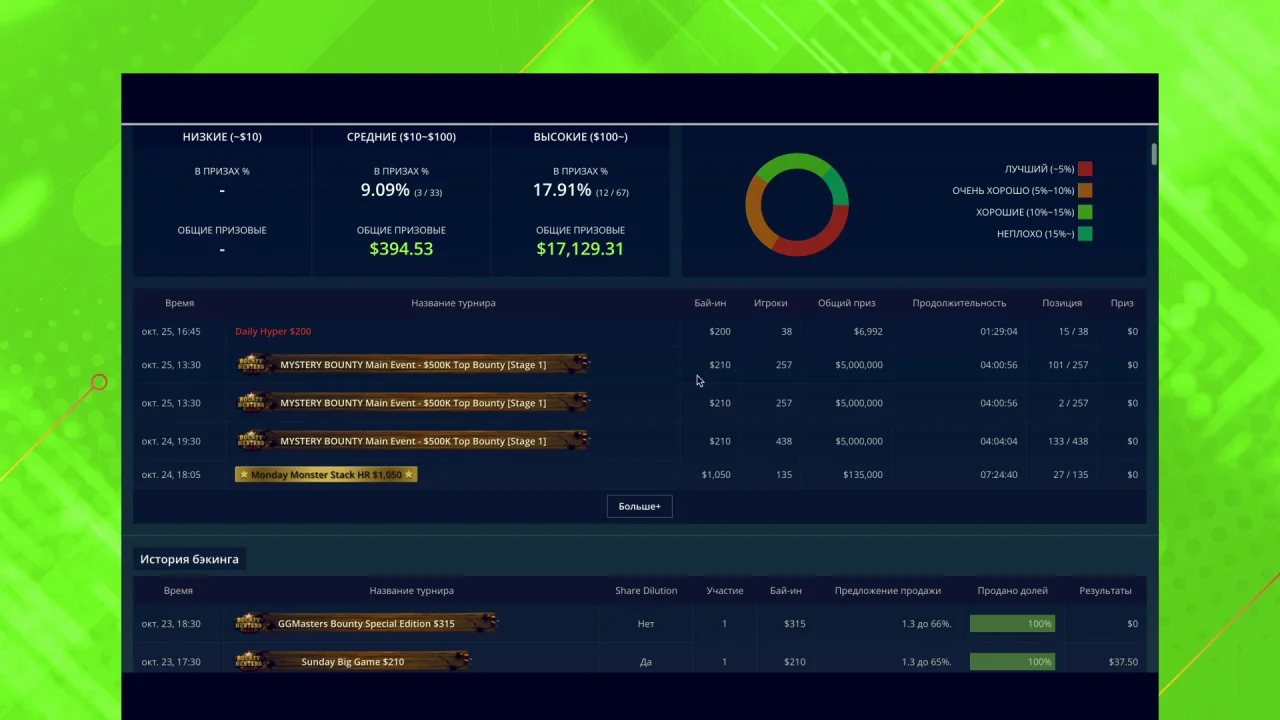
Task: Open MYSTERY BOUNTY Main Event with position 101 / 257
Action: 413,364
